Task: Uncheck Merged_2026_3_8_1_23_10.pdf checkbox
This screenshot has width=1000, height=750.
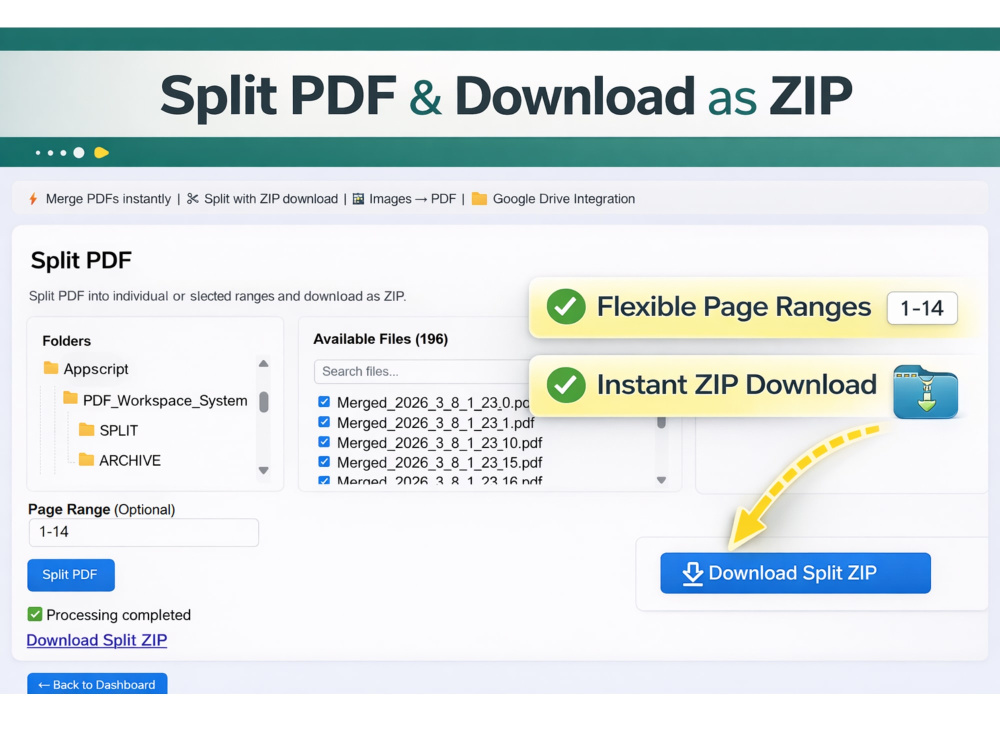Action: coord(324,441)
